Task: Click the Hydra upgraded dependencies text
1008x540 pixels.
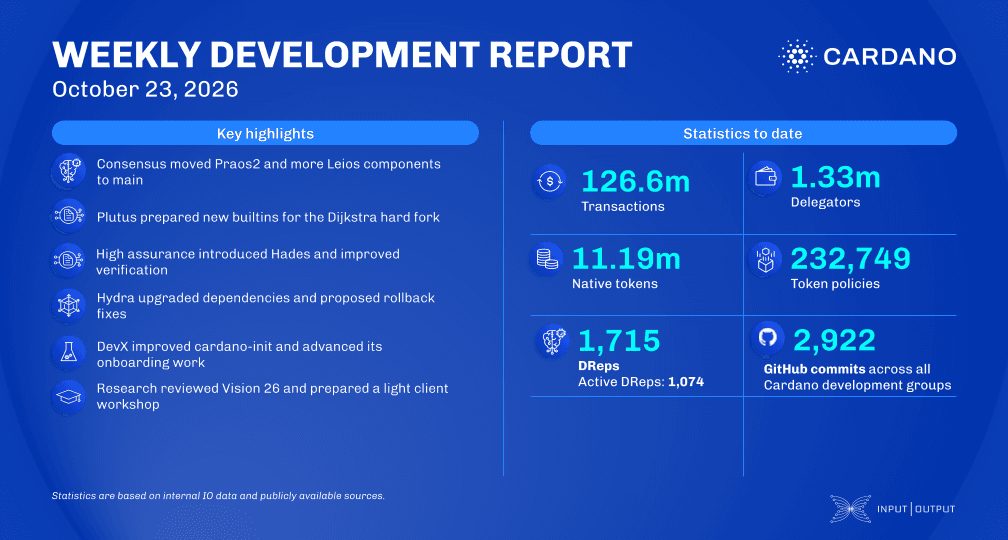Action: (x=266, y=306)
